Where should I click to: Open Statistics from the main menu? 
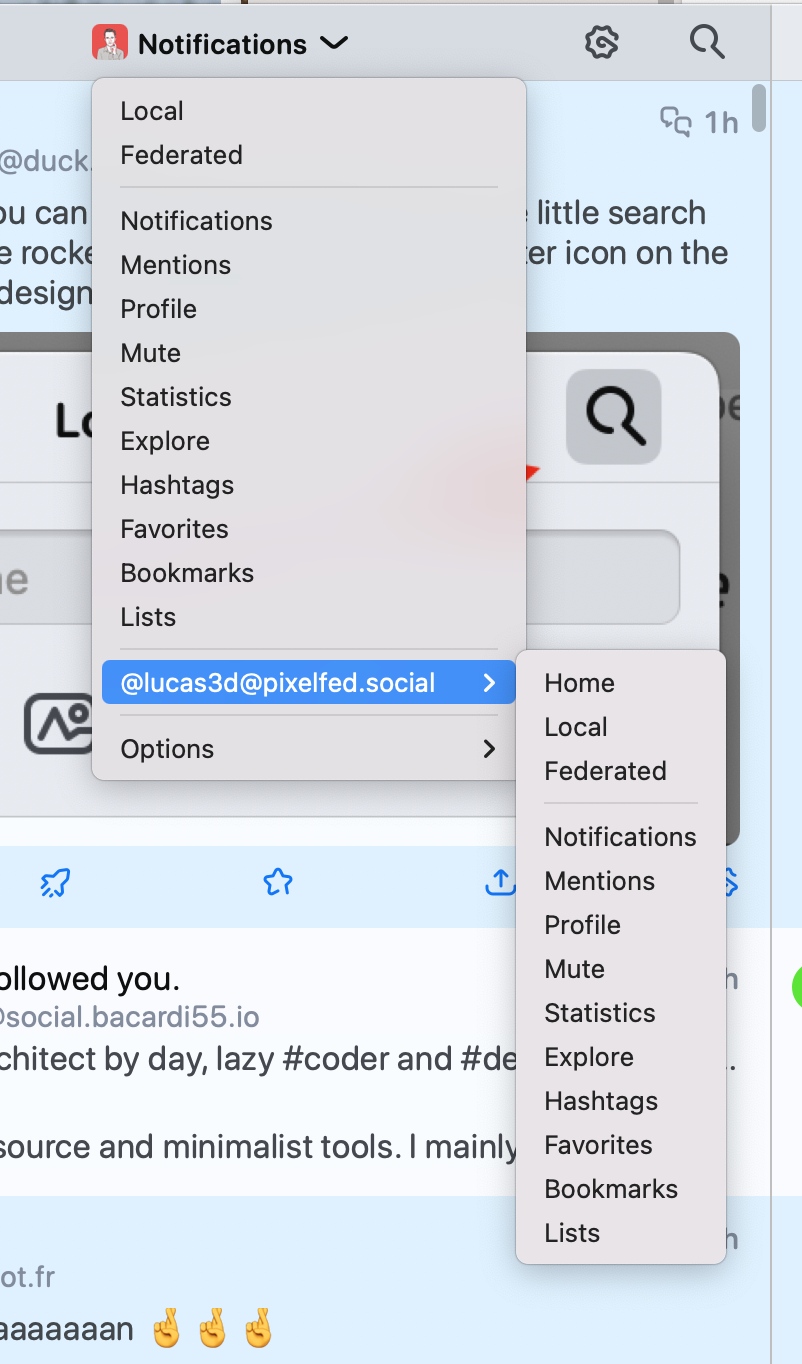(x=176, y=397)
